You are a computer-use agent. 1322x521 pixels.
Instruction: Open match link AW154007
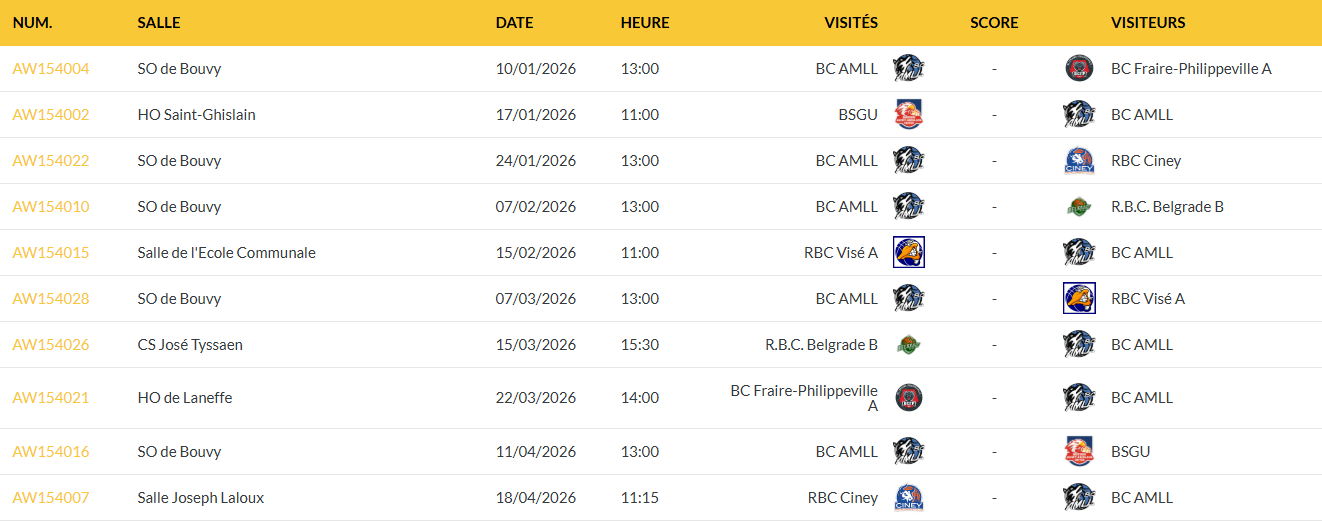point(51,498)
